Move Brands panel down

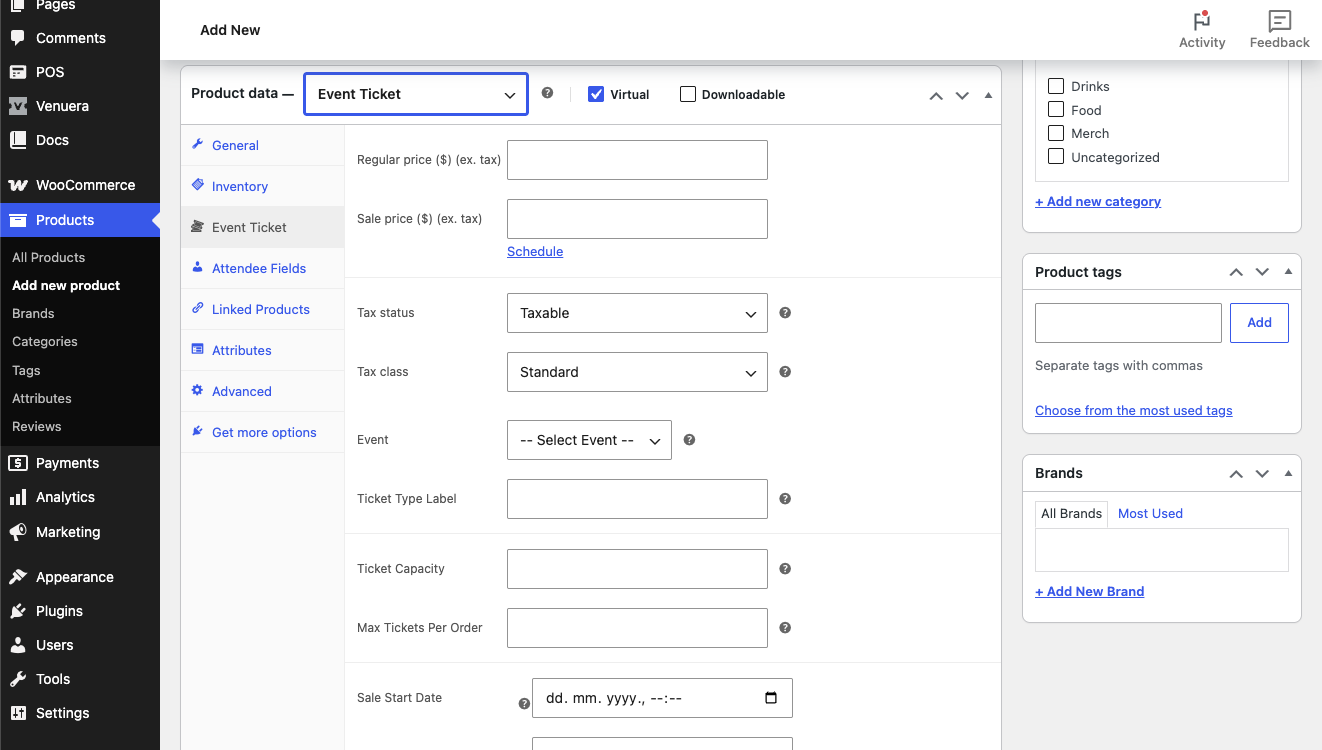(1262, 473)
